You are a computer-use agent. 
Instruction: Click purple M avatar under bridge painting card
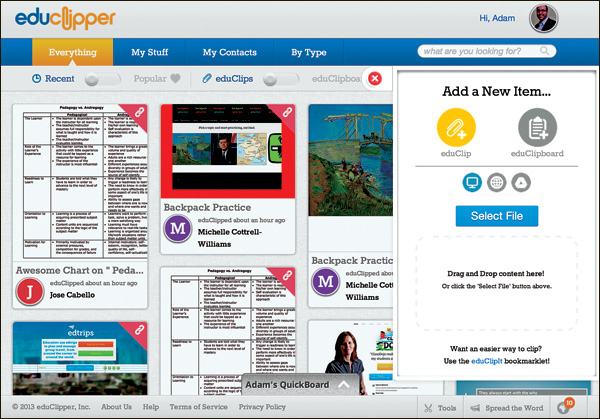click(326, 282)
